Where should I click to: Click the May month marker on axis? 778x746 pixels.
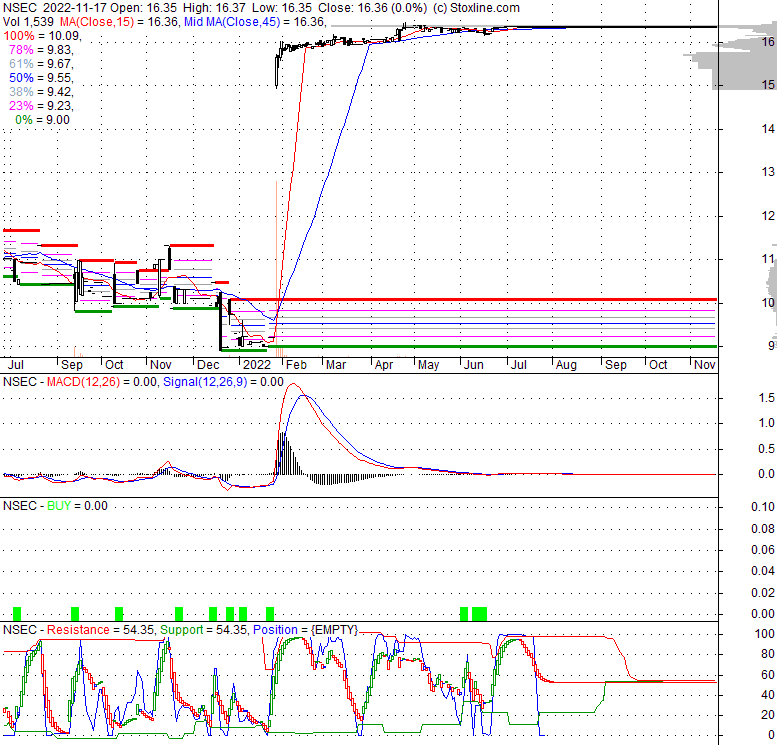tap(428, 365)
